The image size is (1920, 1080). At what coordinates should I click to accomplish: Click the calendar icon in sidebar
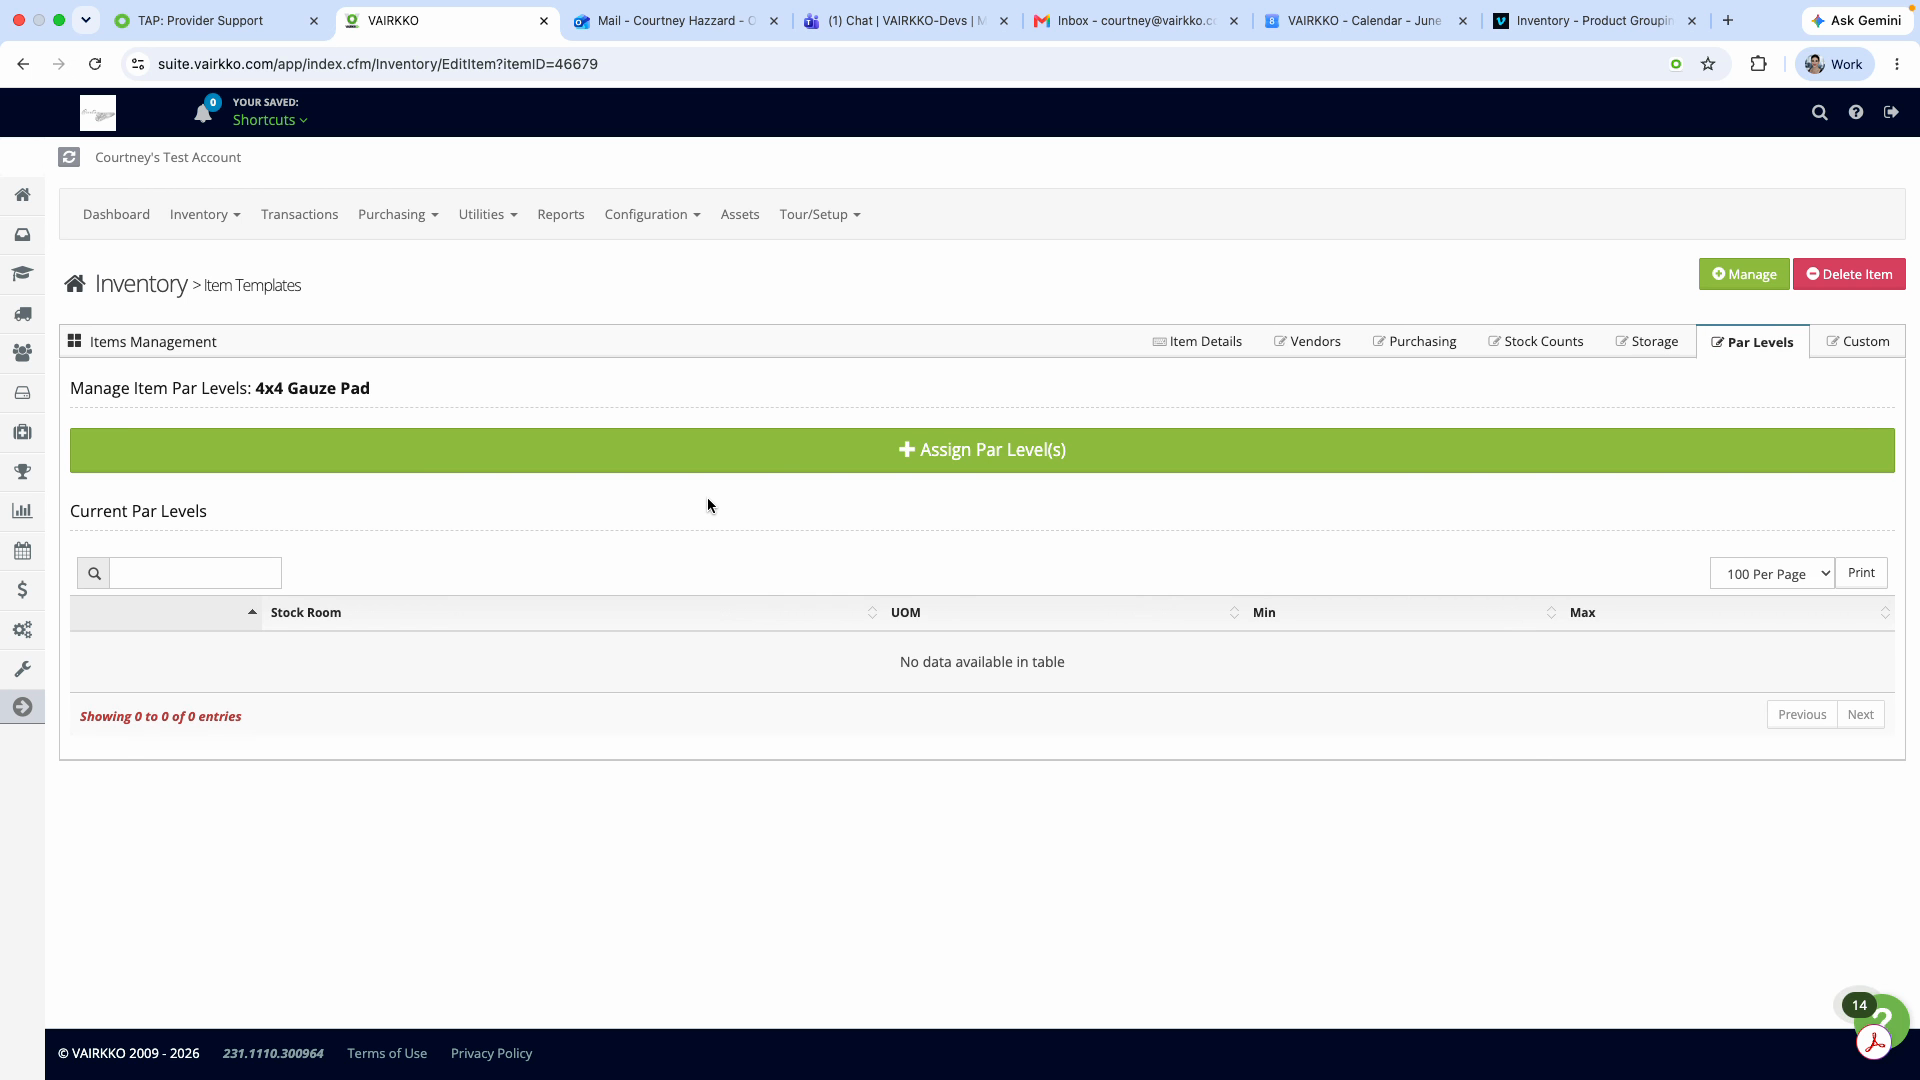(22, 551)
